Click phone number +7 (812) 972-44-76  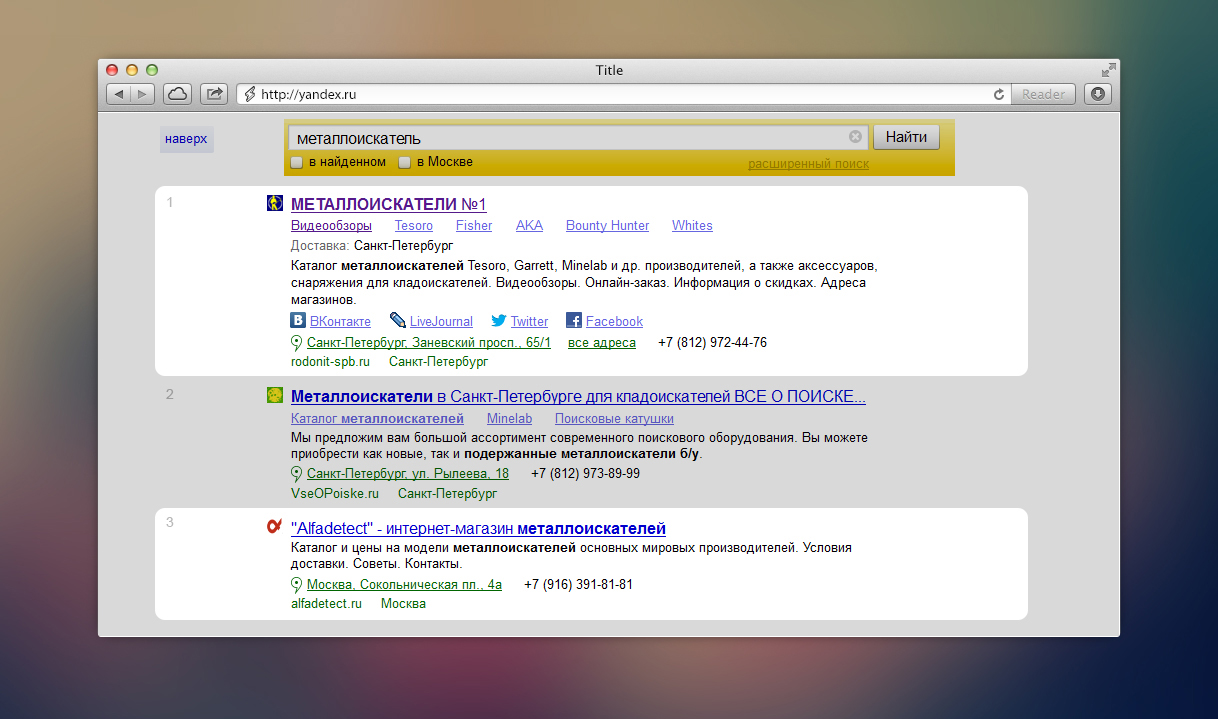point(713,343)
